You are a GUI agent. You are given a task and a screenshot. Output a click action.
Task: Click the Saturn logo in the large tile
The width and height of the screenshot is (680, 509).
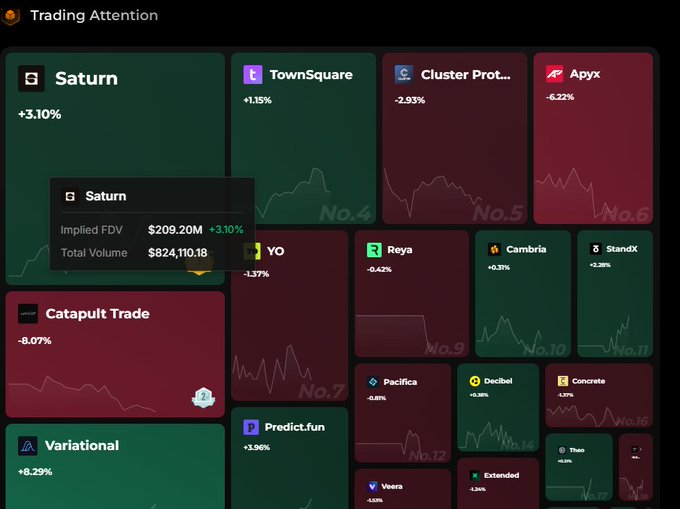(31, 78)
